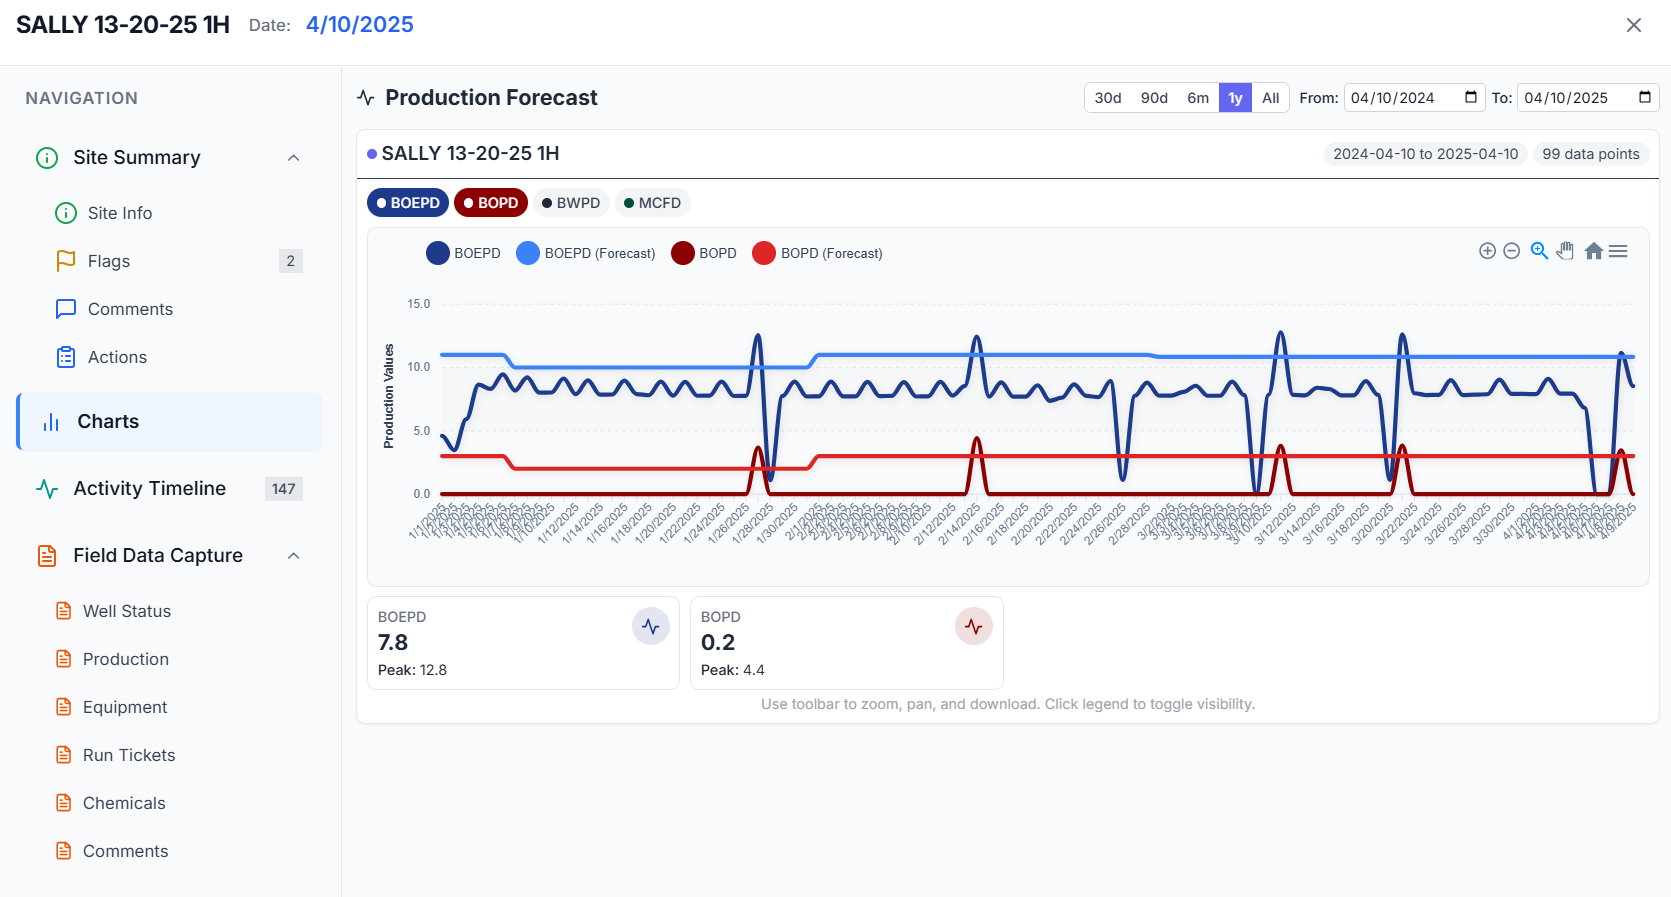Click the zoom in icon on the chart toolbar
The width and height of the screenshot is (1671, 897).
click(x=1488, y=250)
